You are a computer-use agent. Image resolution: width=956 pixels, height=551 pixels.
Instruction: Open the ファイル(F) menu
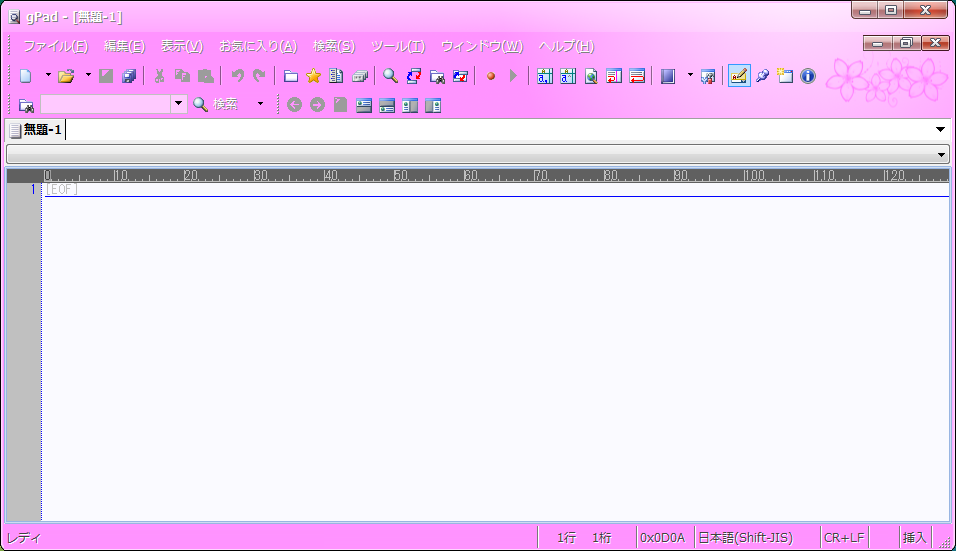[55, 46]
